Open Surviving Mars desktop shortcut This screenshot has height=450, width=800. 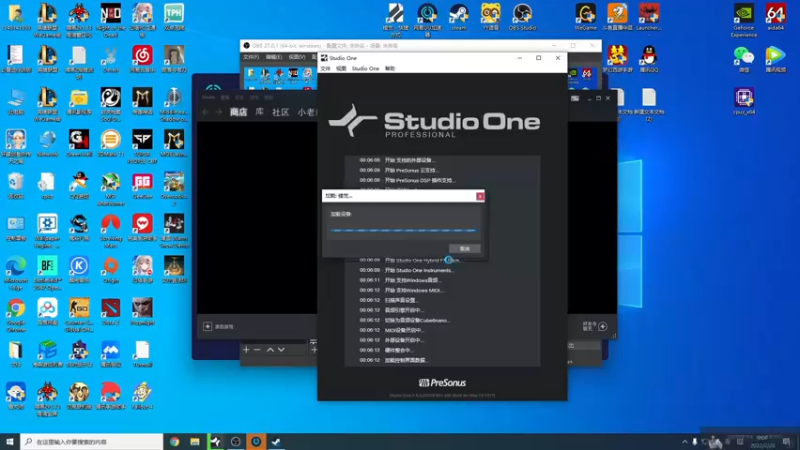coord(111,231)
